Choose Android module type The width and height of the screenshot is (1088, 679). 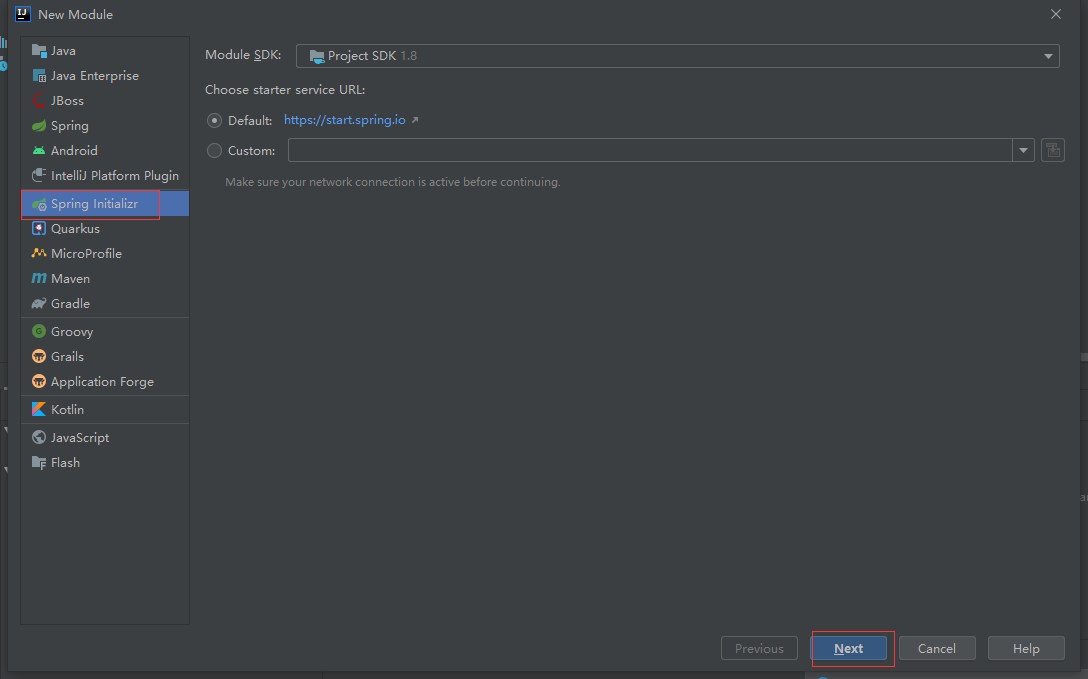click(105, 151)
